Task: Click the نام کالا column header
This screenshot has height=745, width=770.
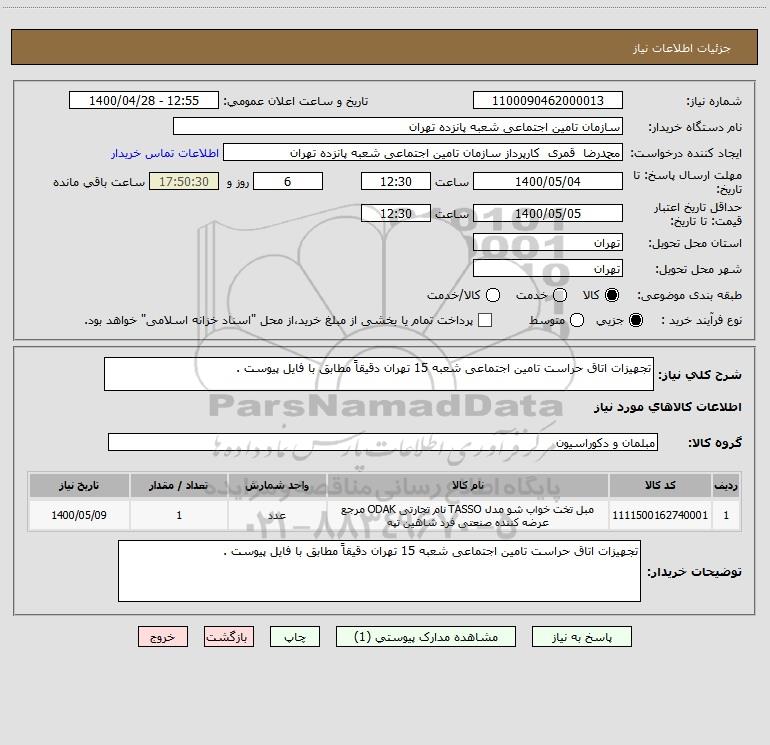Action: [x=468, y=485]
